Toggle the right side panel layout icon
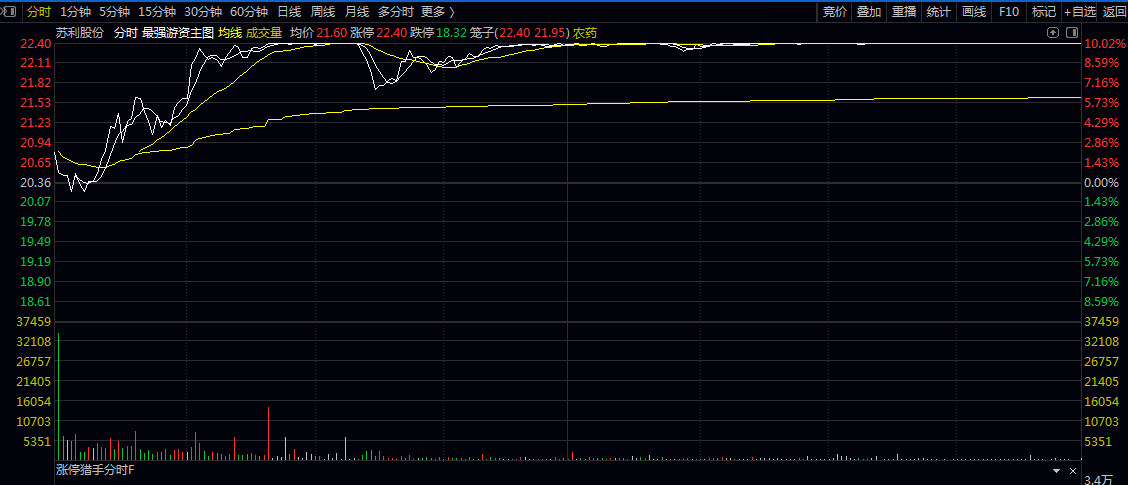Viewport: 1128px width, 485px height. tap(1072, 32)
